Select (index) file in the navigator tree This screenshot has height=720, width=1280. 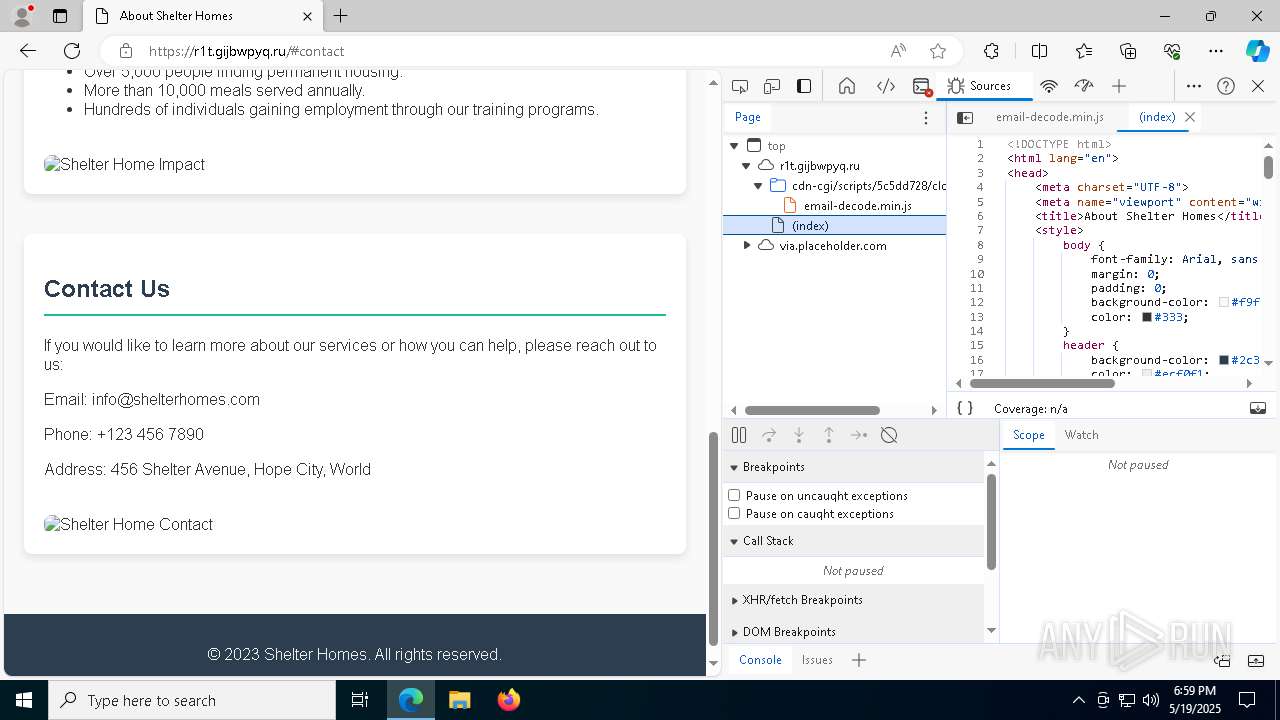(834, 226)
